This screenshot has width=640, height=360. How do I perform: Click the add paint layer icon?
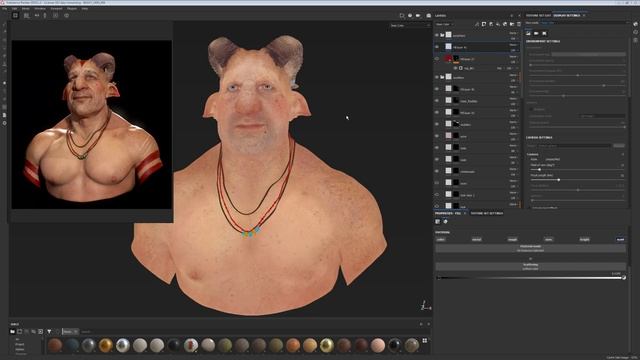click(x=491, y=24)
